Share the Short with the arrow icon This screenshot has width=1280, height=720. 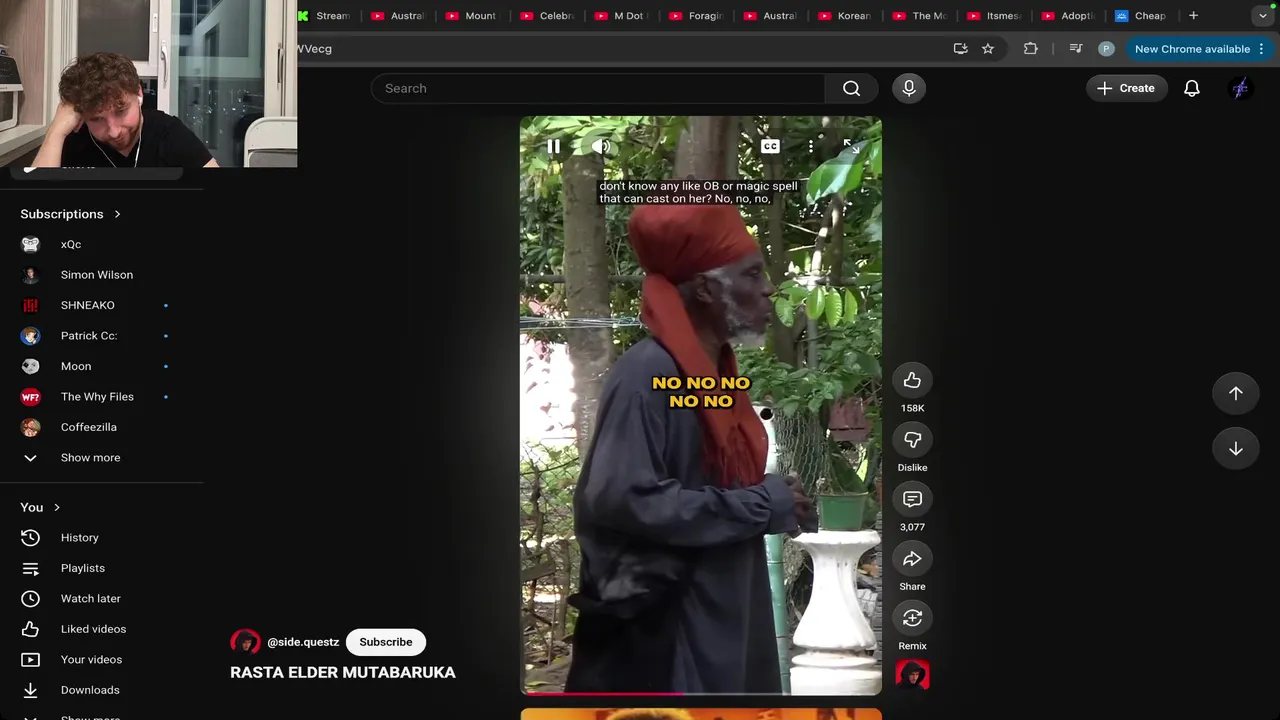coord(912,559)
